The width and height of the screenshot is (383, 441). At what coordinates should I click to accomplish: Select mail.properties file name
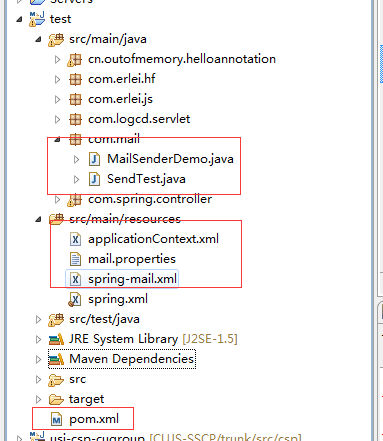pyautogui.click(x=132, y=259)
